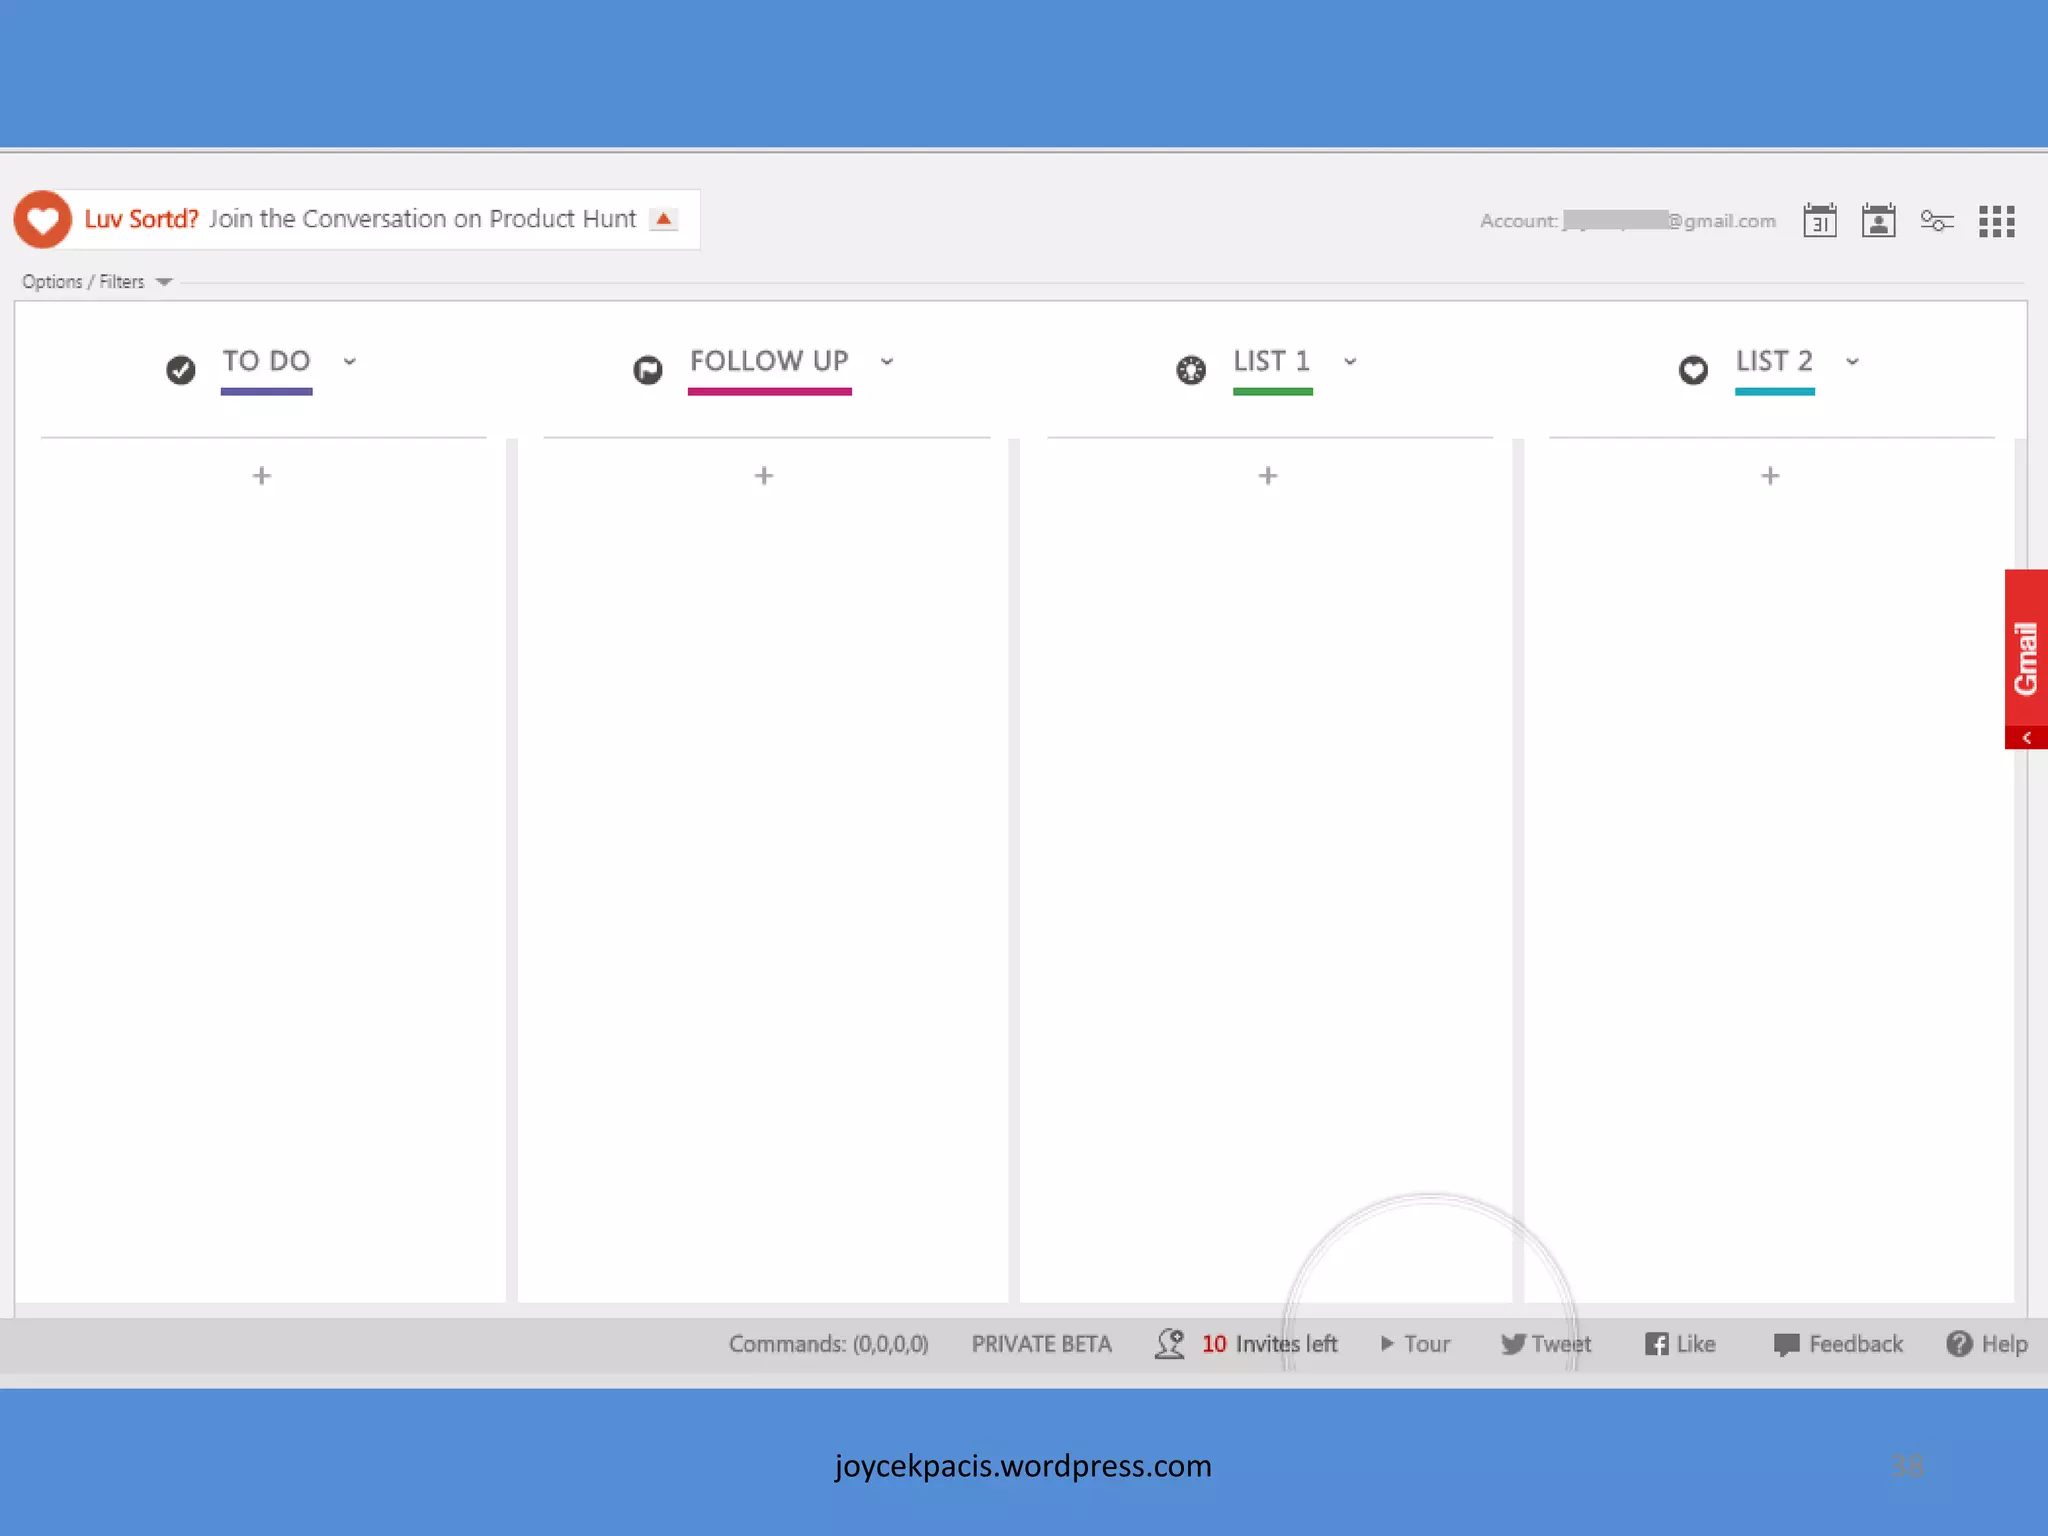Screen dimensions: 2048x1536
Task: Open the settings sliders icon
Action: coord(1937,220)
